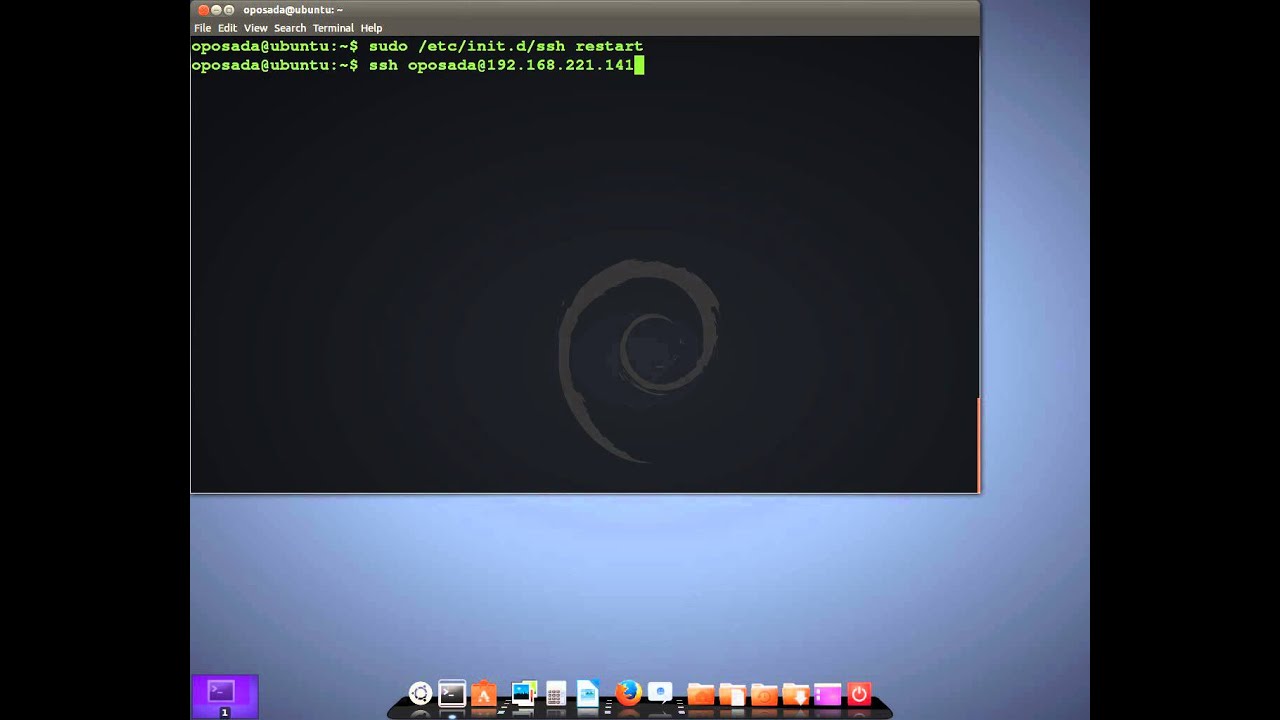Click the terminal title 'oposada@ubuntu: ~'

293,10
